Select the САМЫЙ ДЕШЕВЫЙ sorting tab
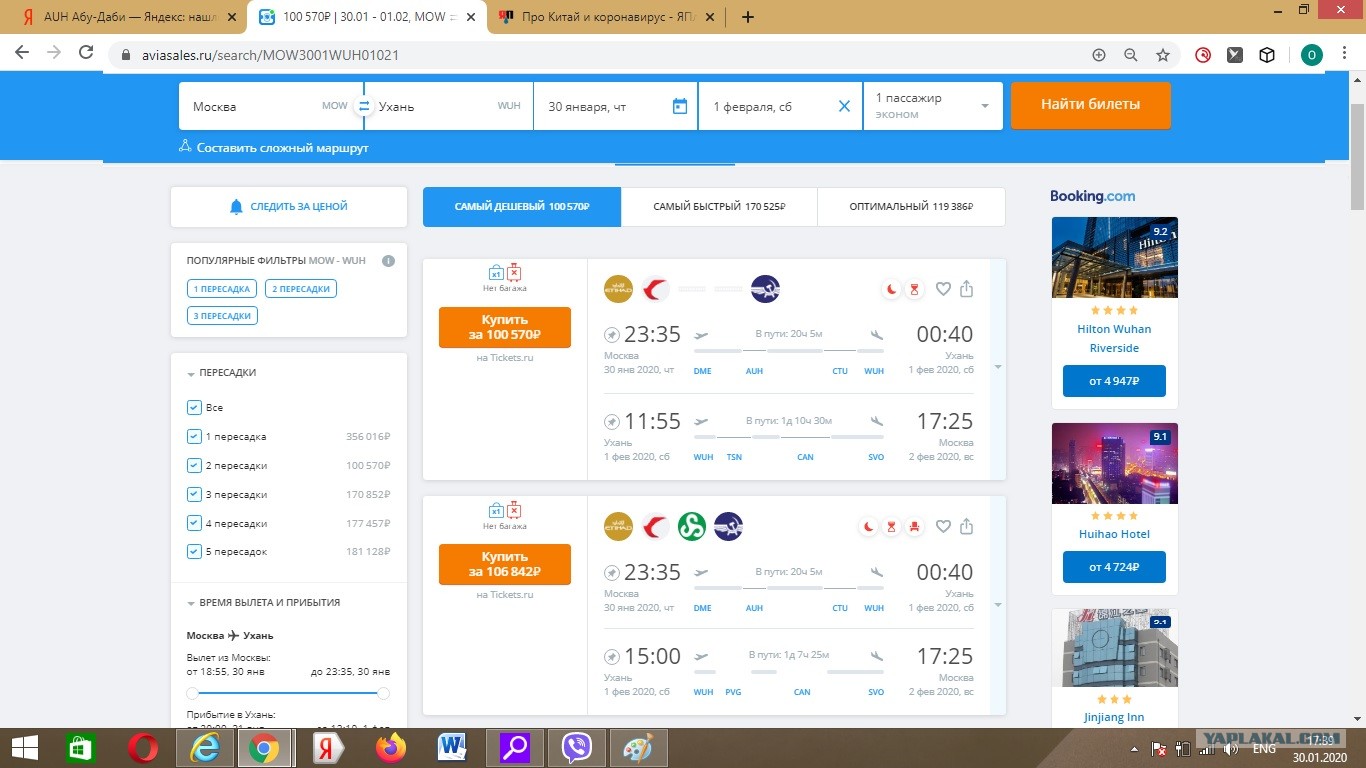The image size is (1366, 768). pyautogui.click(x=522, y=207)
